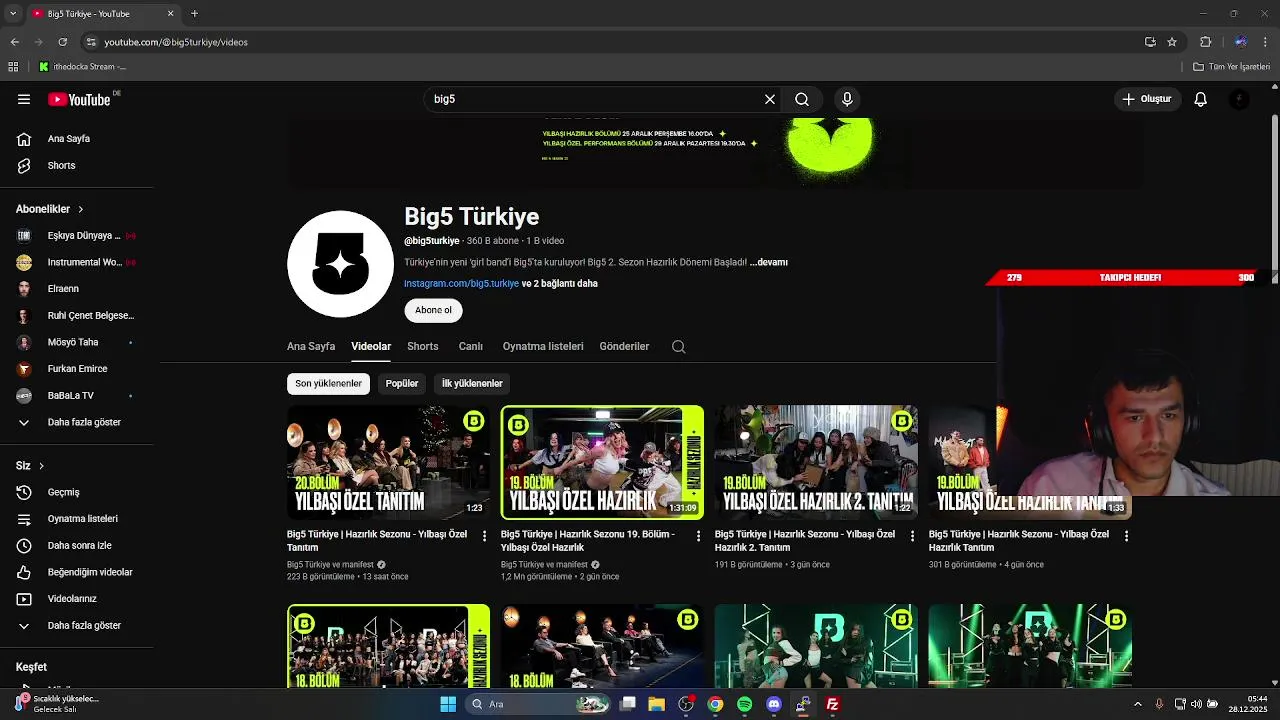Open the Tüm Yer İşaretleri bookmarks folder

click(x=1232, y=67)
